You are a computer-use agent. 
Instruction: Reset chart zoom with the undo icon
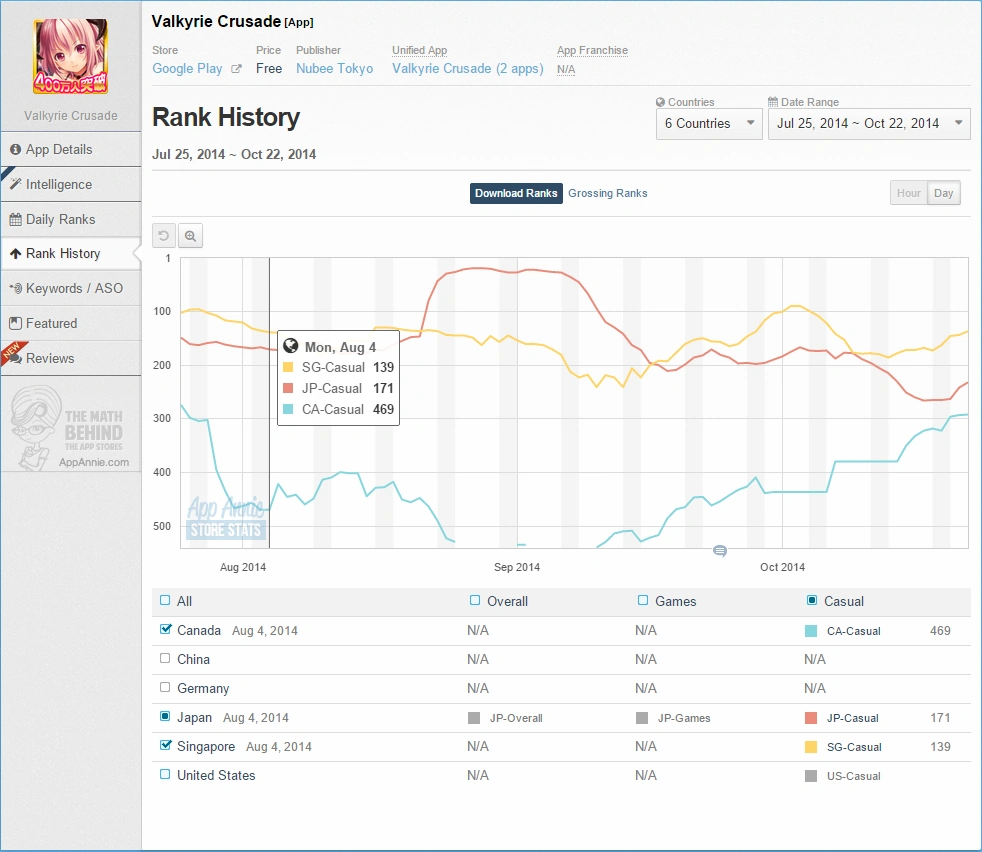(164, 236)
